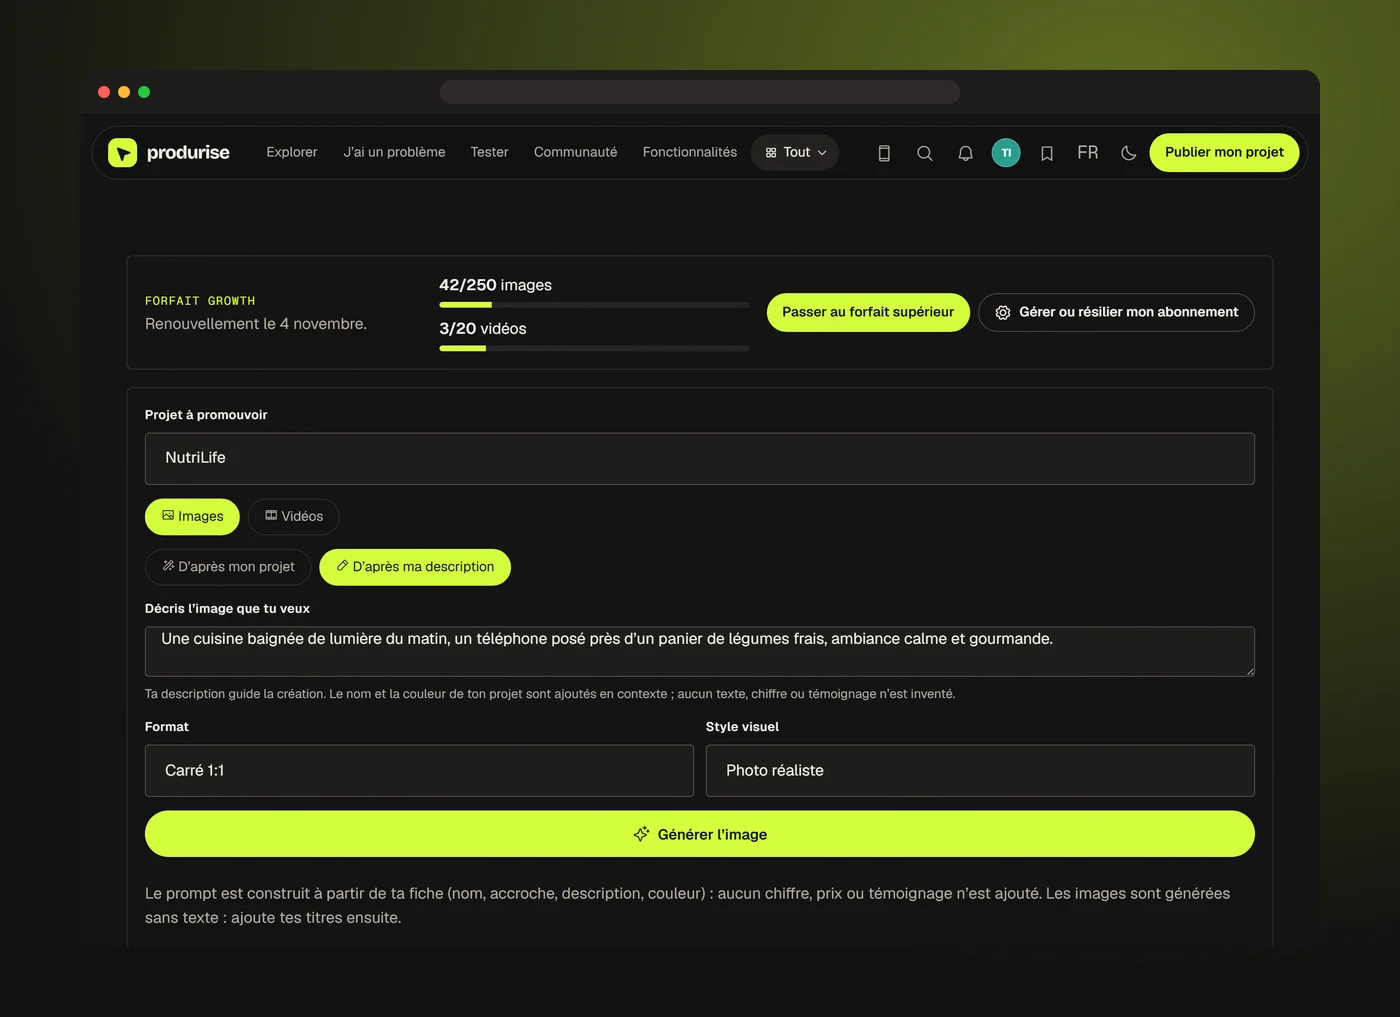Open J'ai un problème menu item
This screenshot has width=1400, height=1017.
[394, 152]
